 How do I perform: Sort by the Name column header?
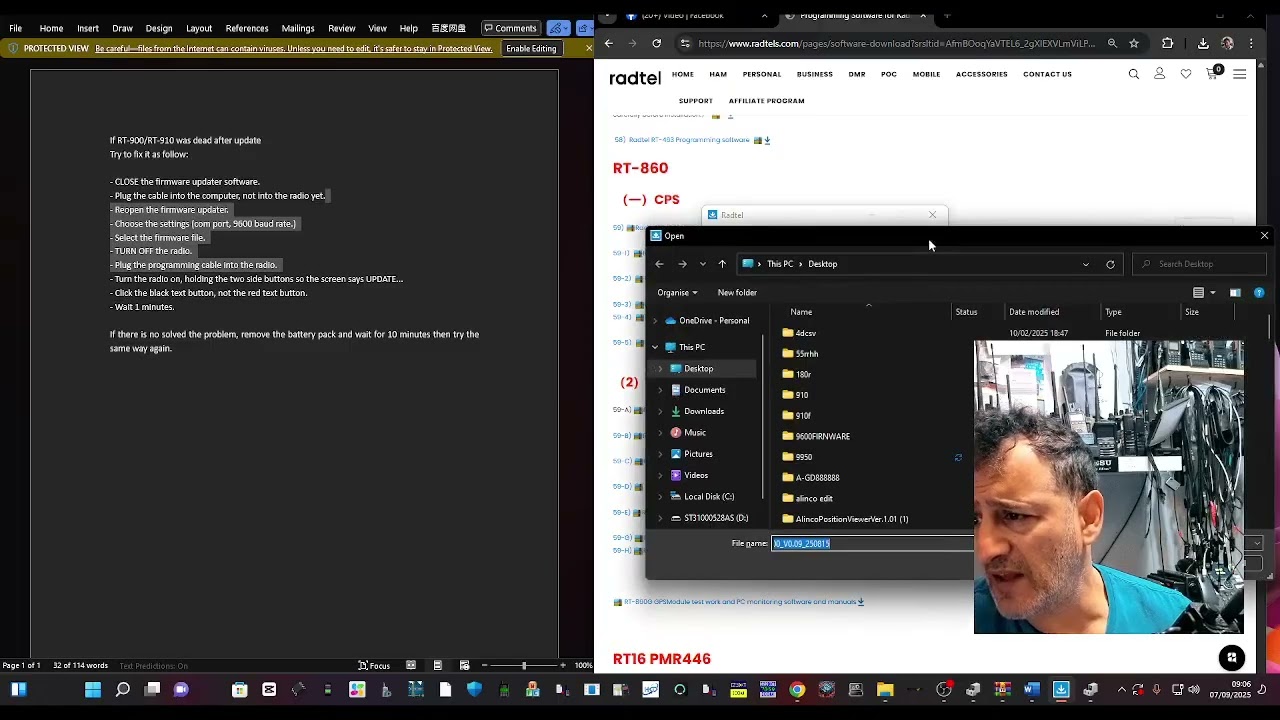tap(801, 312)
